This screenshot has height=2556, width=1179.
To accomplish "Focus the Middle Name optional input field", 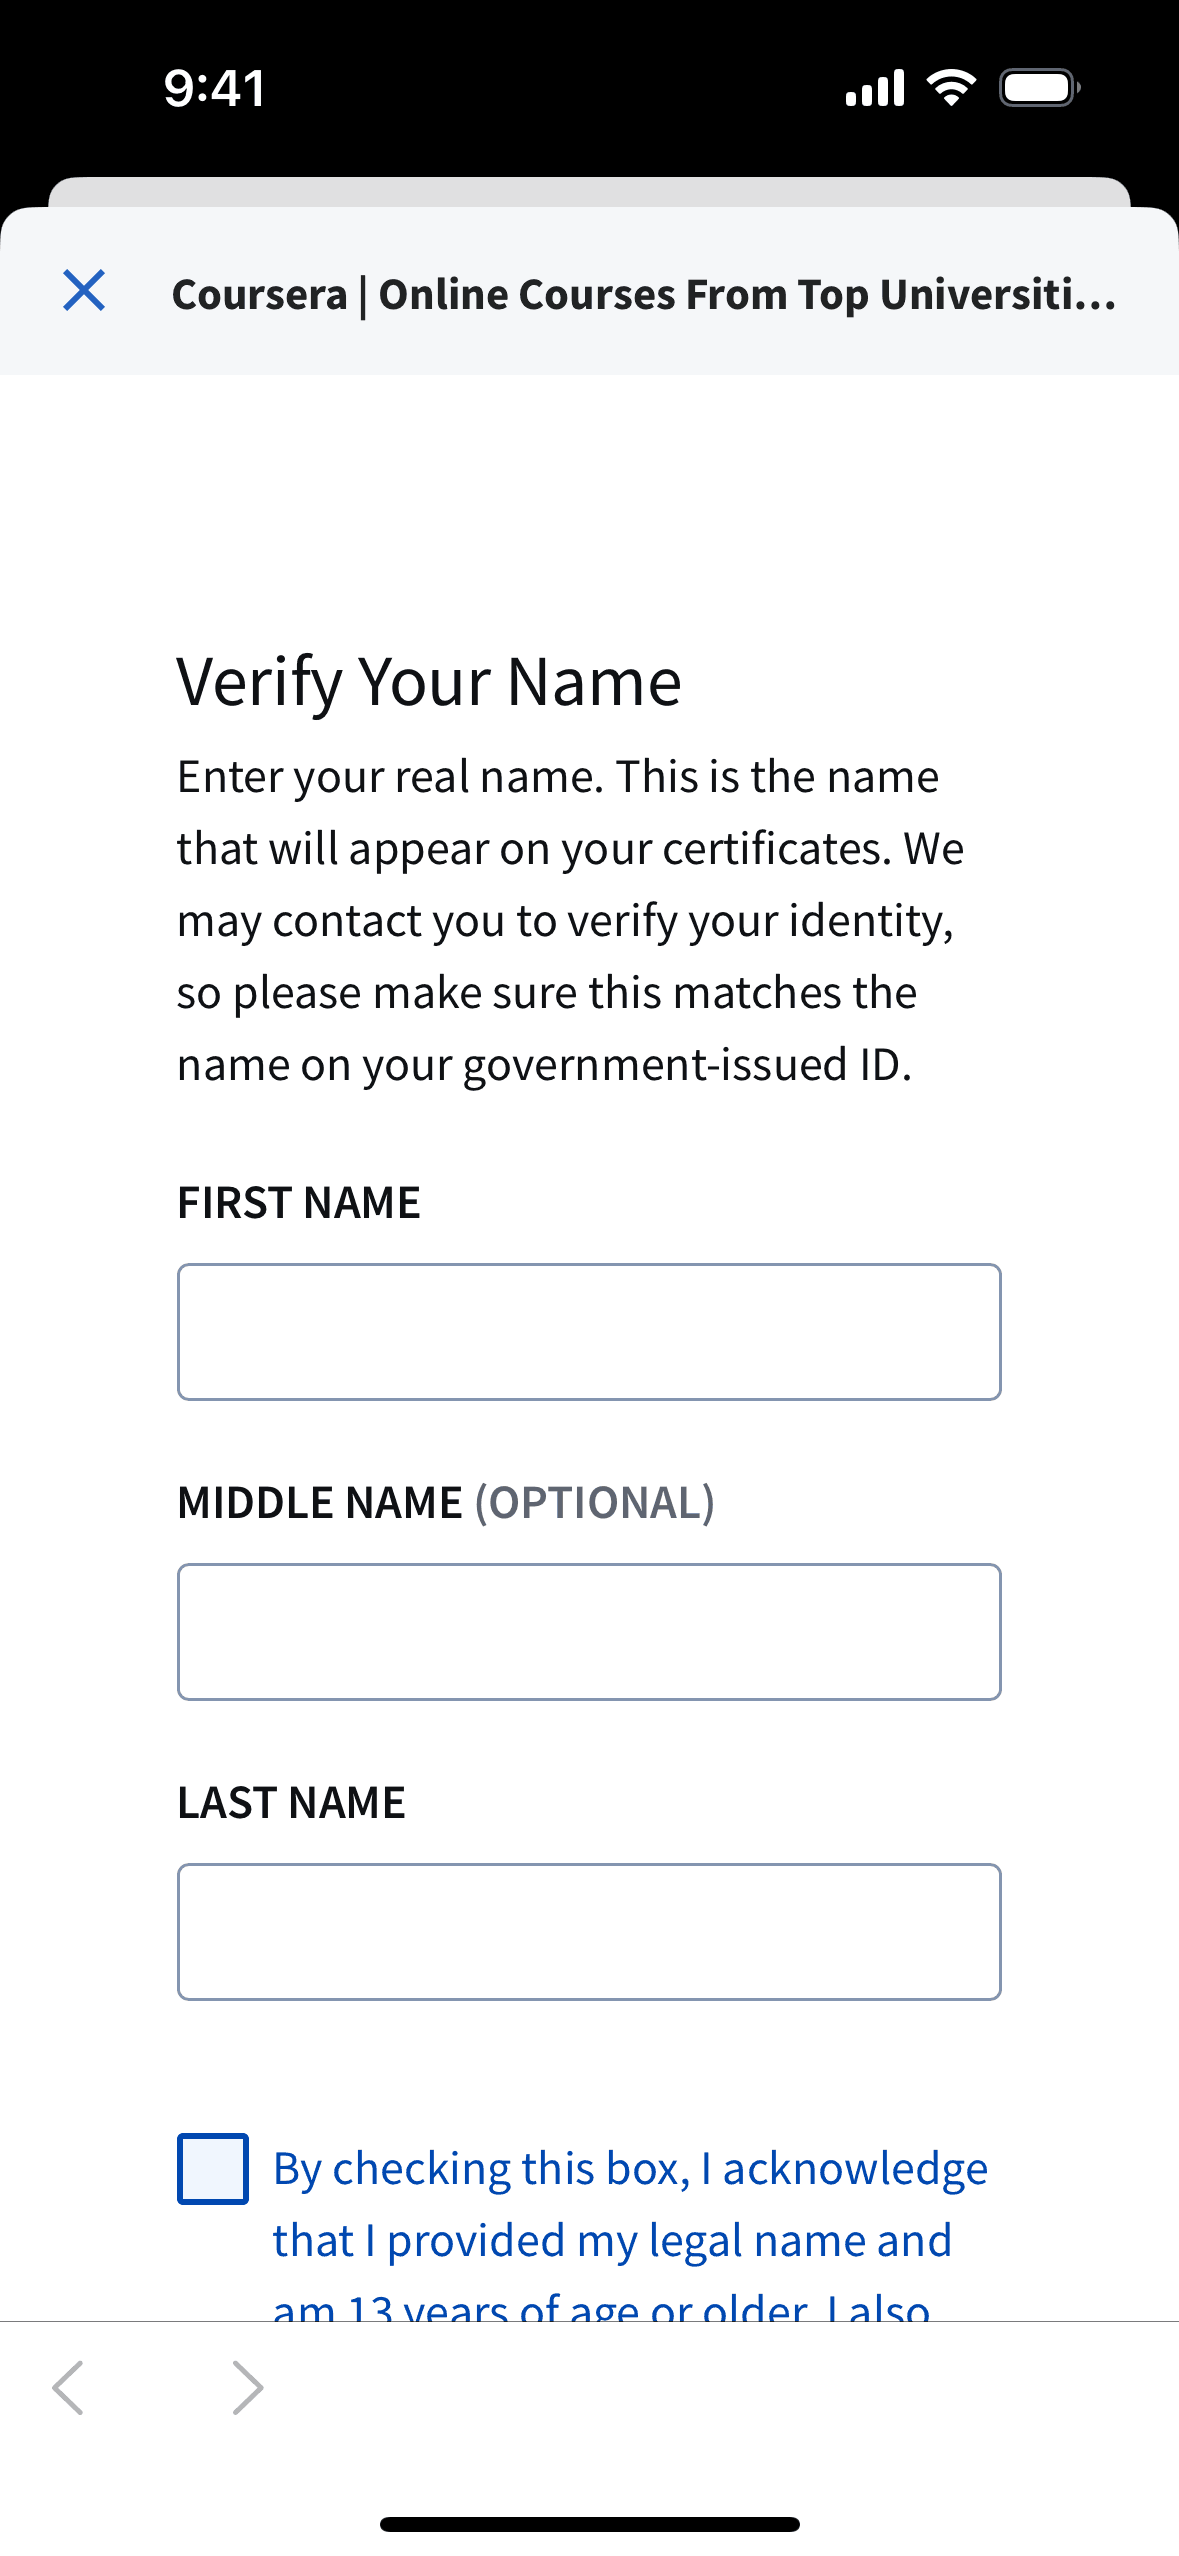I will (x=589, y=1632).
